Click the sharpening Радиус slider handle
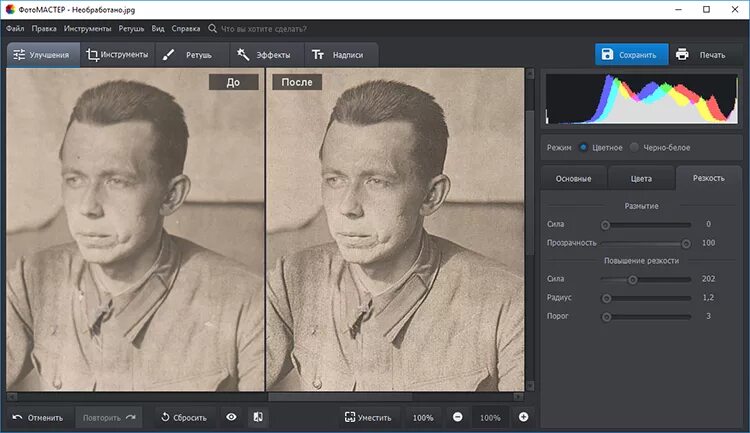The image size is (750, 433). (606, 298)
